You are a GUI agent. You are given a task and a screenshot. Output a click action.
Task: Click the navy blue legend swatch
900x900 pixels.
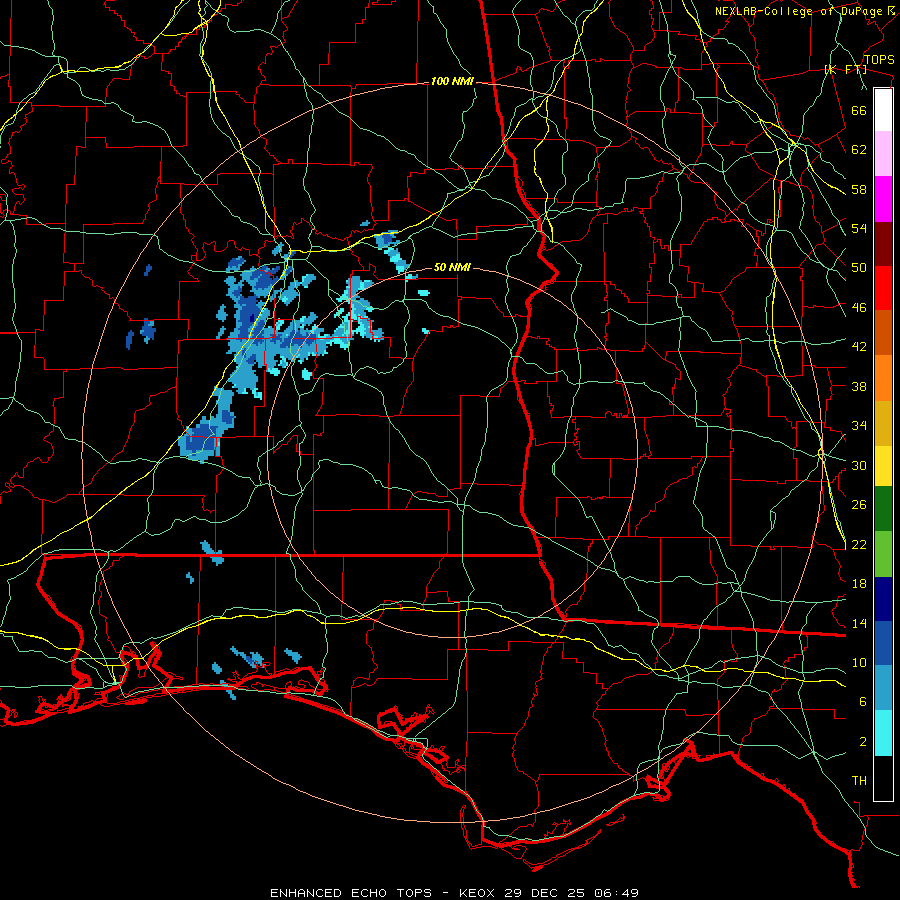tap(883, 599)
